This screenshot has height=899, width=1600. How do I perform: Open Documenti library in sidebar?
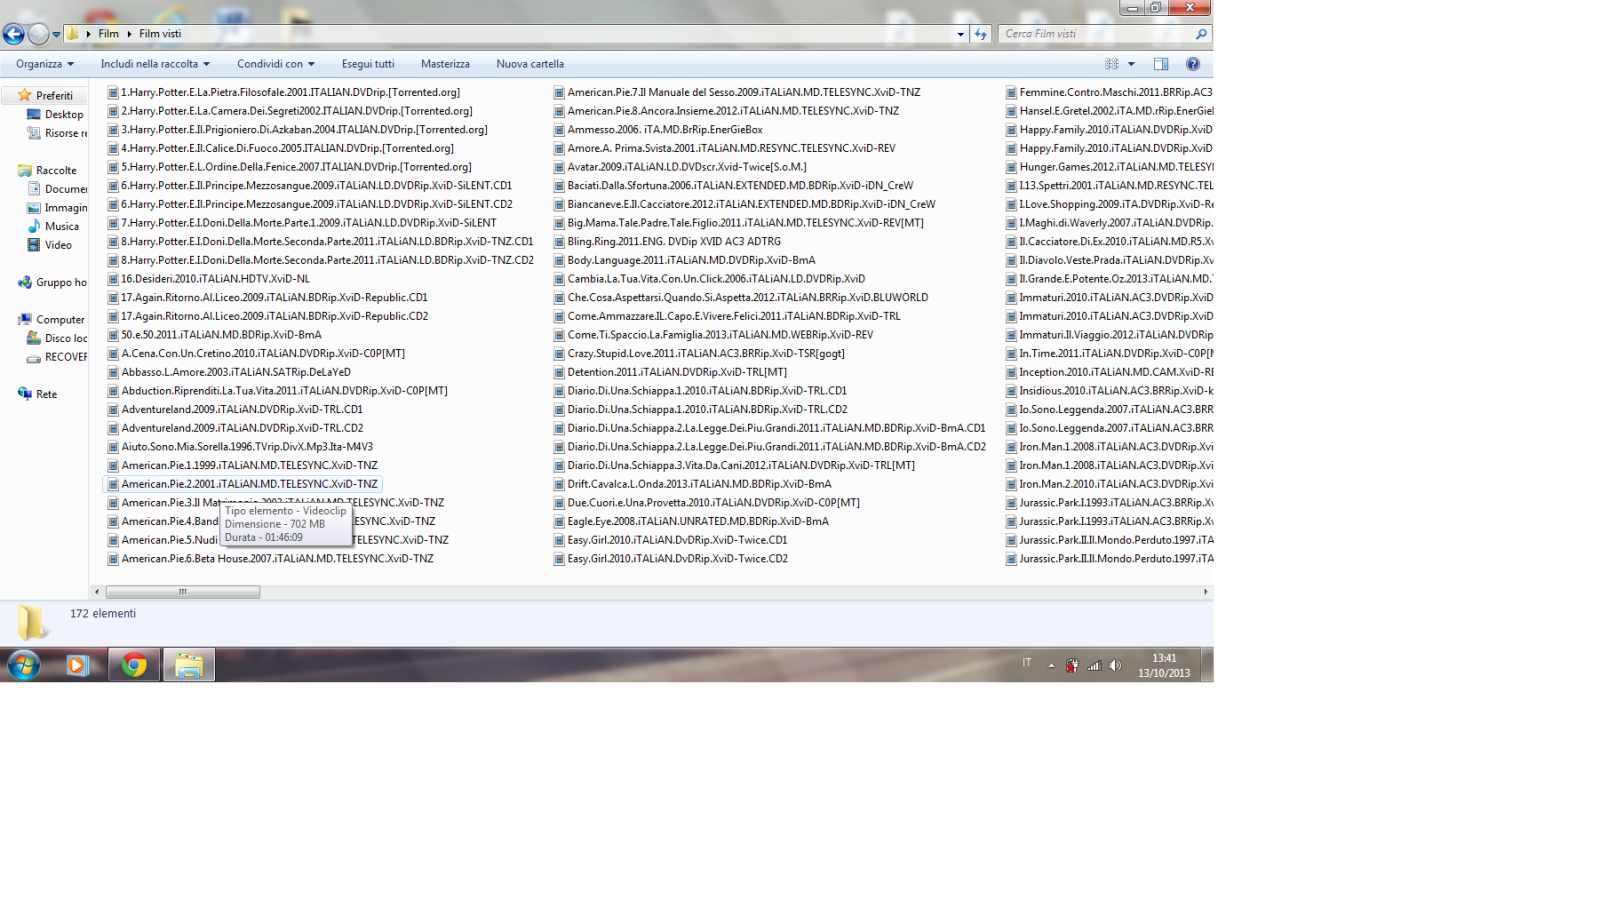pyautogui.click(x=66, y=189)
